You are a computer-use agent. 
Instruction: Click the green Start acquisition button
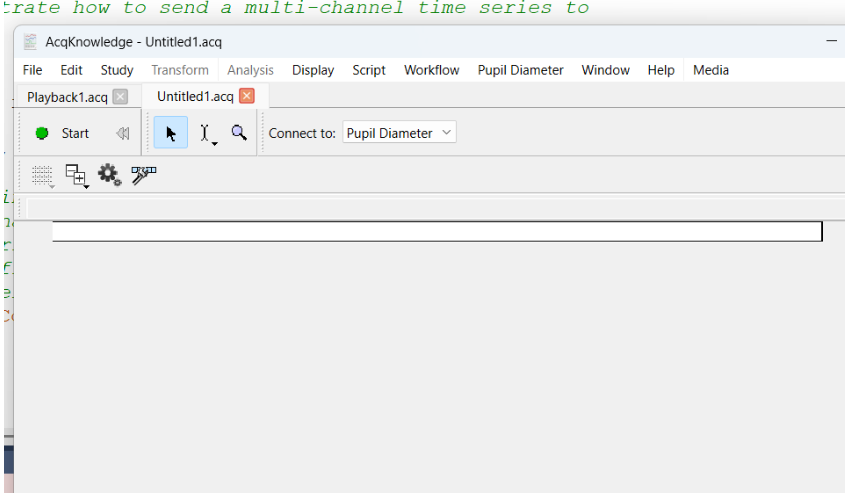point(62,133)
